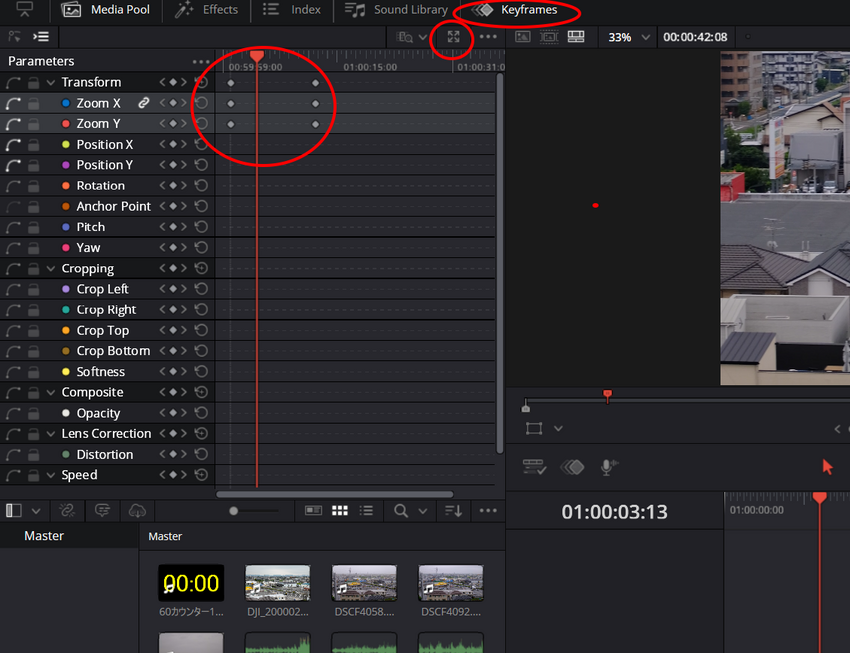This screenshot has height=653, width=850.
Task: Collapse the Lens Correction group
Action: 51,434
